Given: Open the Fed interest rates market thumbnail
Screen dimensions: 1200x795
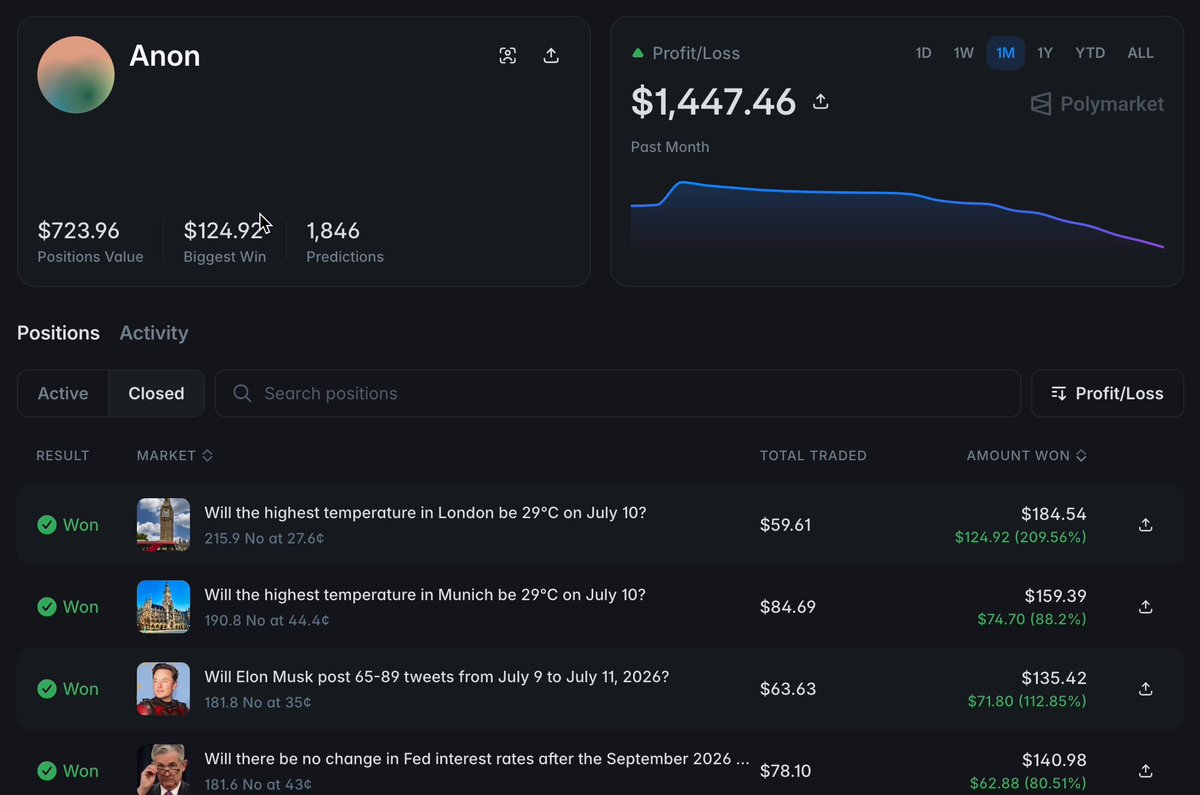Looking at the screenshot, I should 163,769.
